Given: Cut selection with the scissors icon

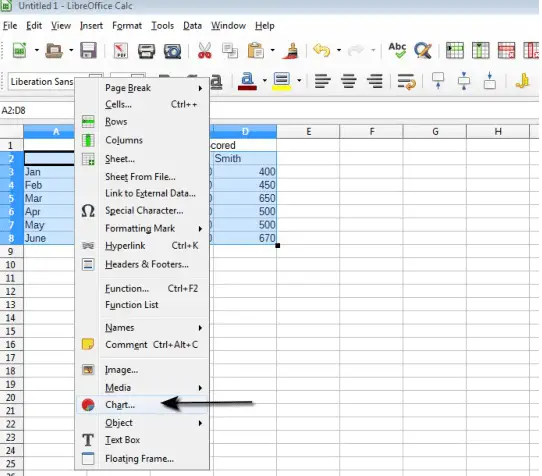Looking at the screenshot, I should click(x=204, y=50).
